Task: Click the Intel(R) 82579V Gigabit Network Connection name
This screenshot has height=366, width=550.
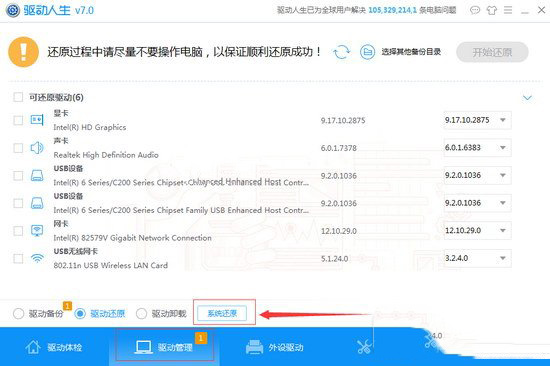Action: 133,238
